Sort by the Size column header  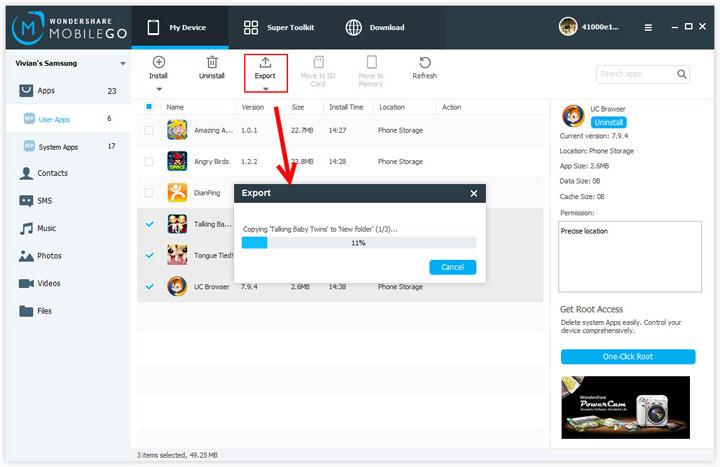(x=298, y=107)
